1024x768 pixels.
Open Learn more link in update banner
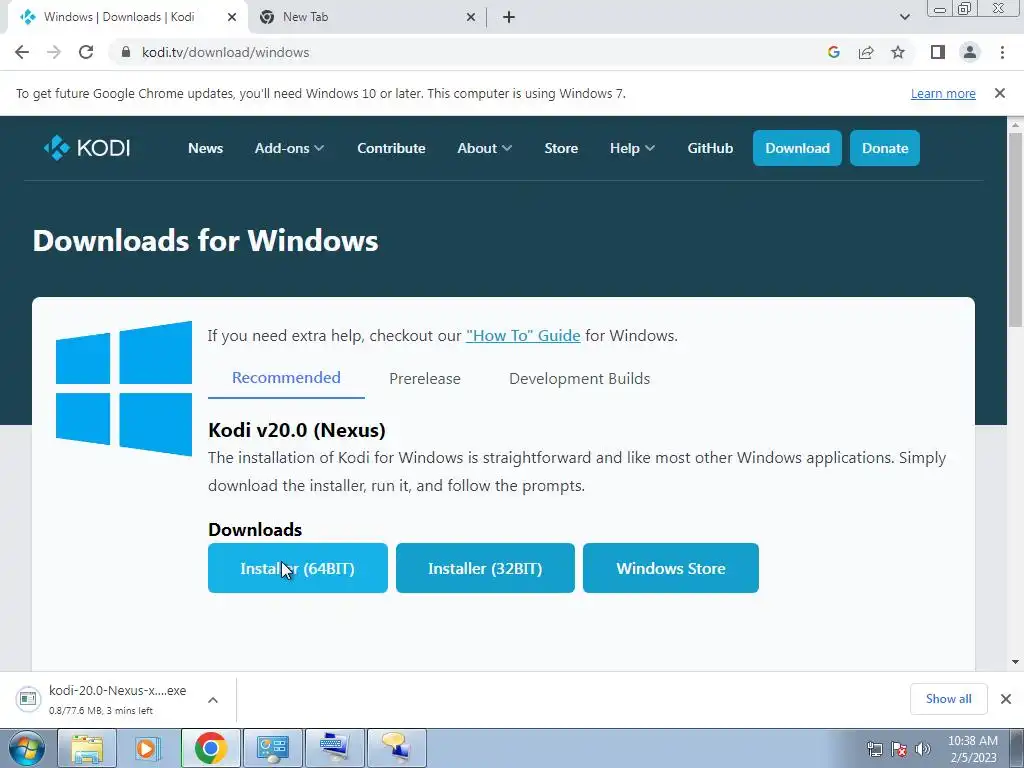(x=943, y=93)
